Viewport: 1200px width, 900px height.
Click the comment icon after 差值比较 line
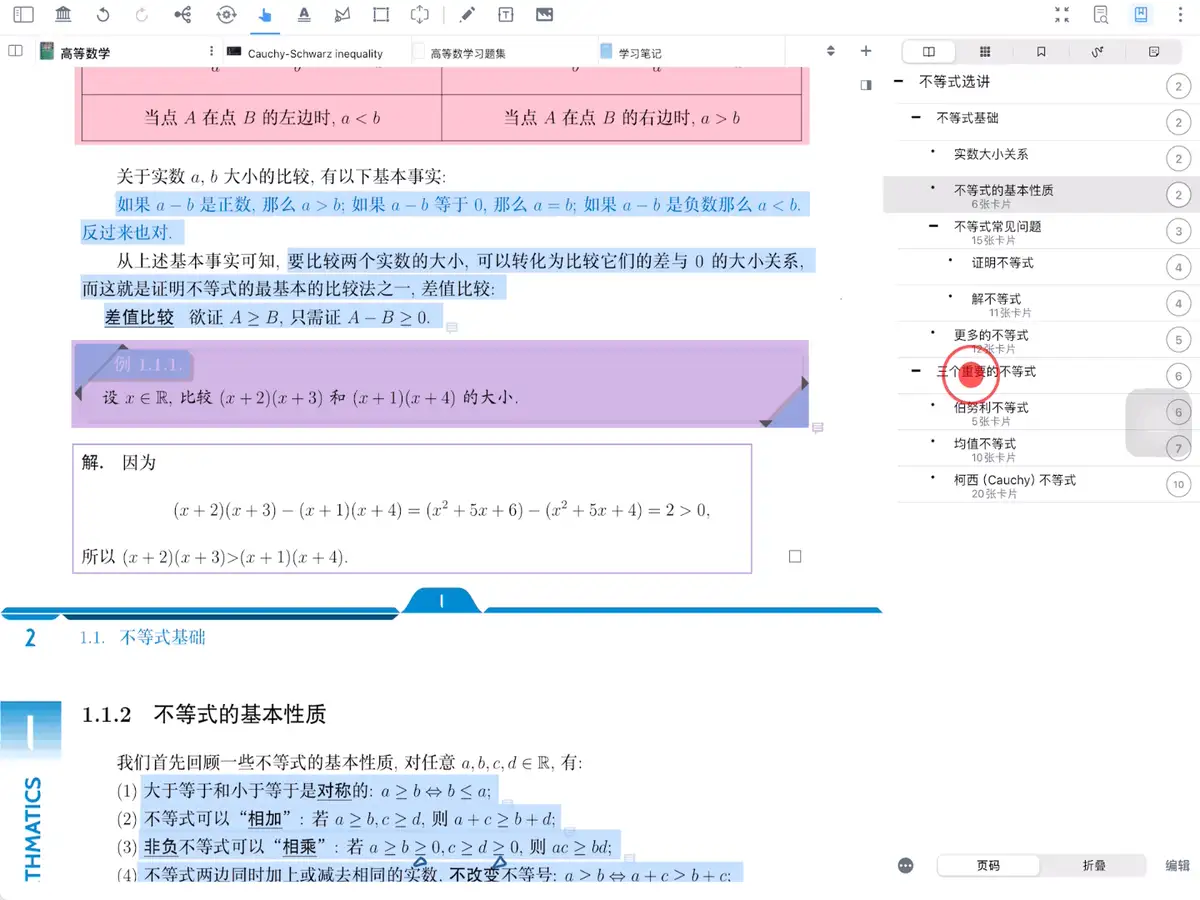tap(452, 328)
